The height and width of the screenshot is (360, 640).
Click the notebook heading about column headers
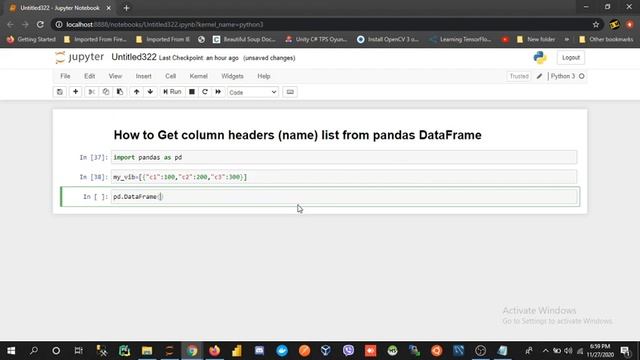(x=298, y=135)
